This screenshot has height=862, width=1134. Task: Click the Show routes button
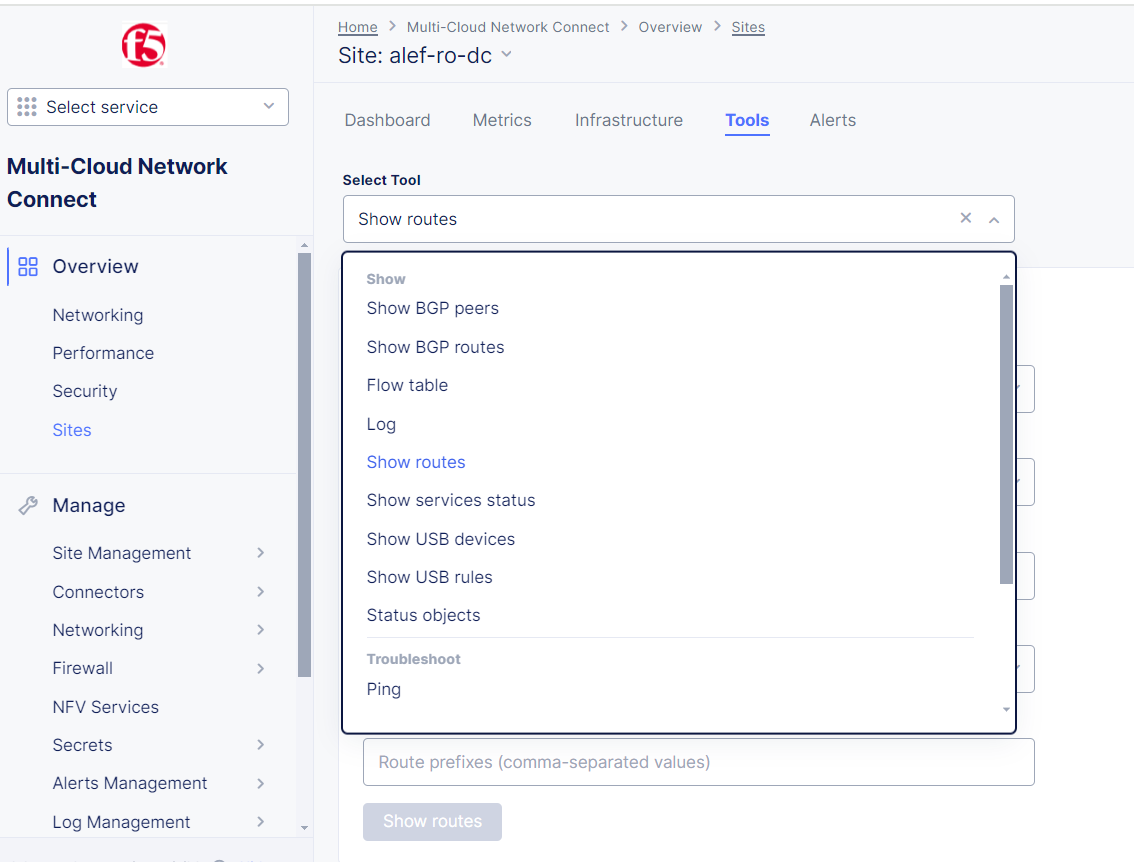[x=432, y=822]
